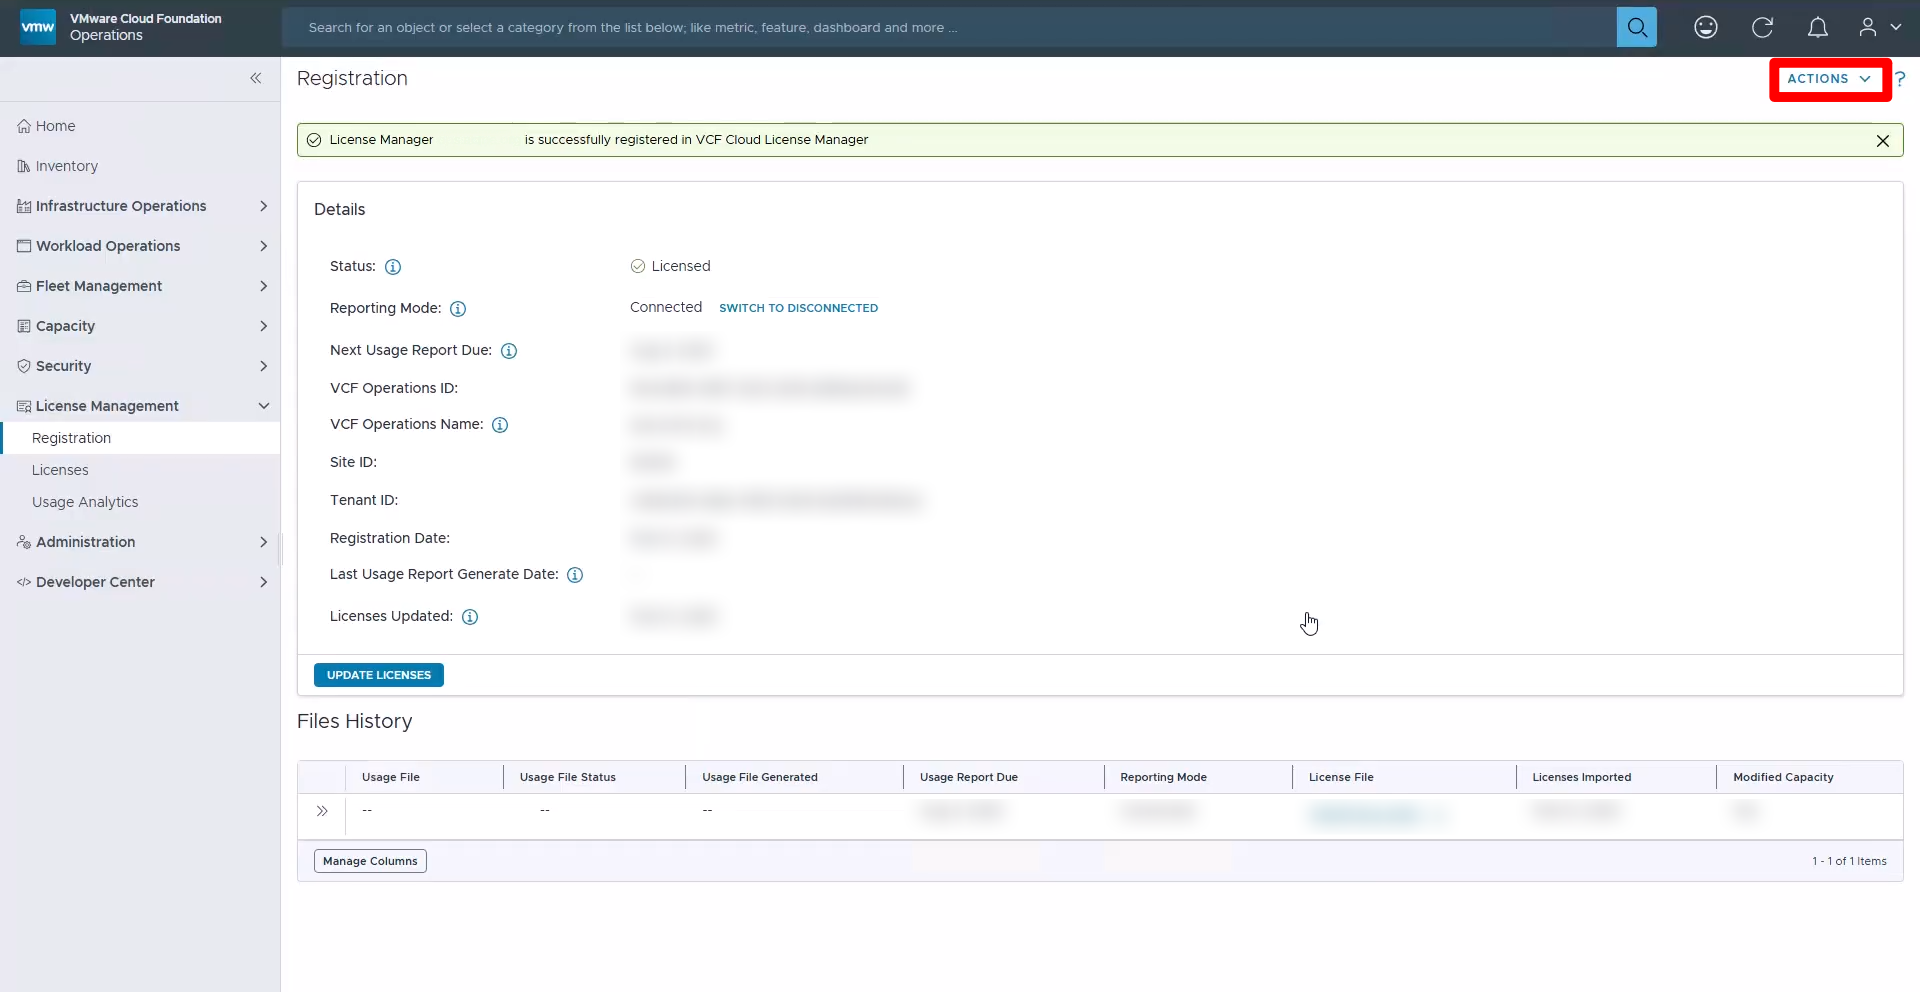Click the help question mark icon
This screenshot has height=992, width=1920.
click(x=1900, y=79)
